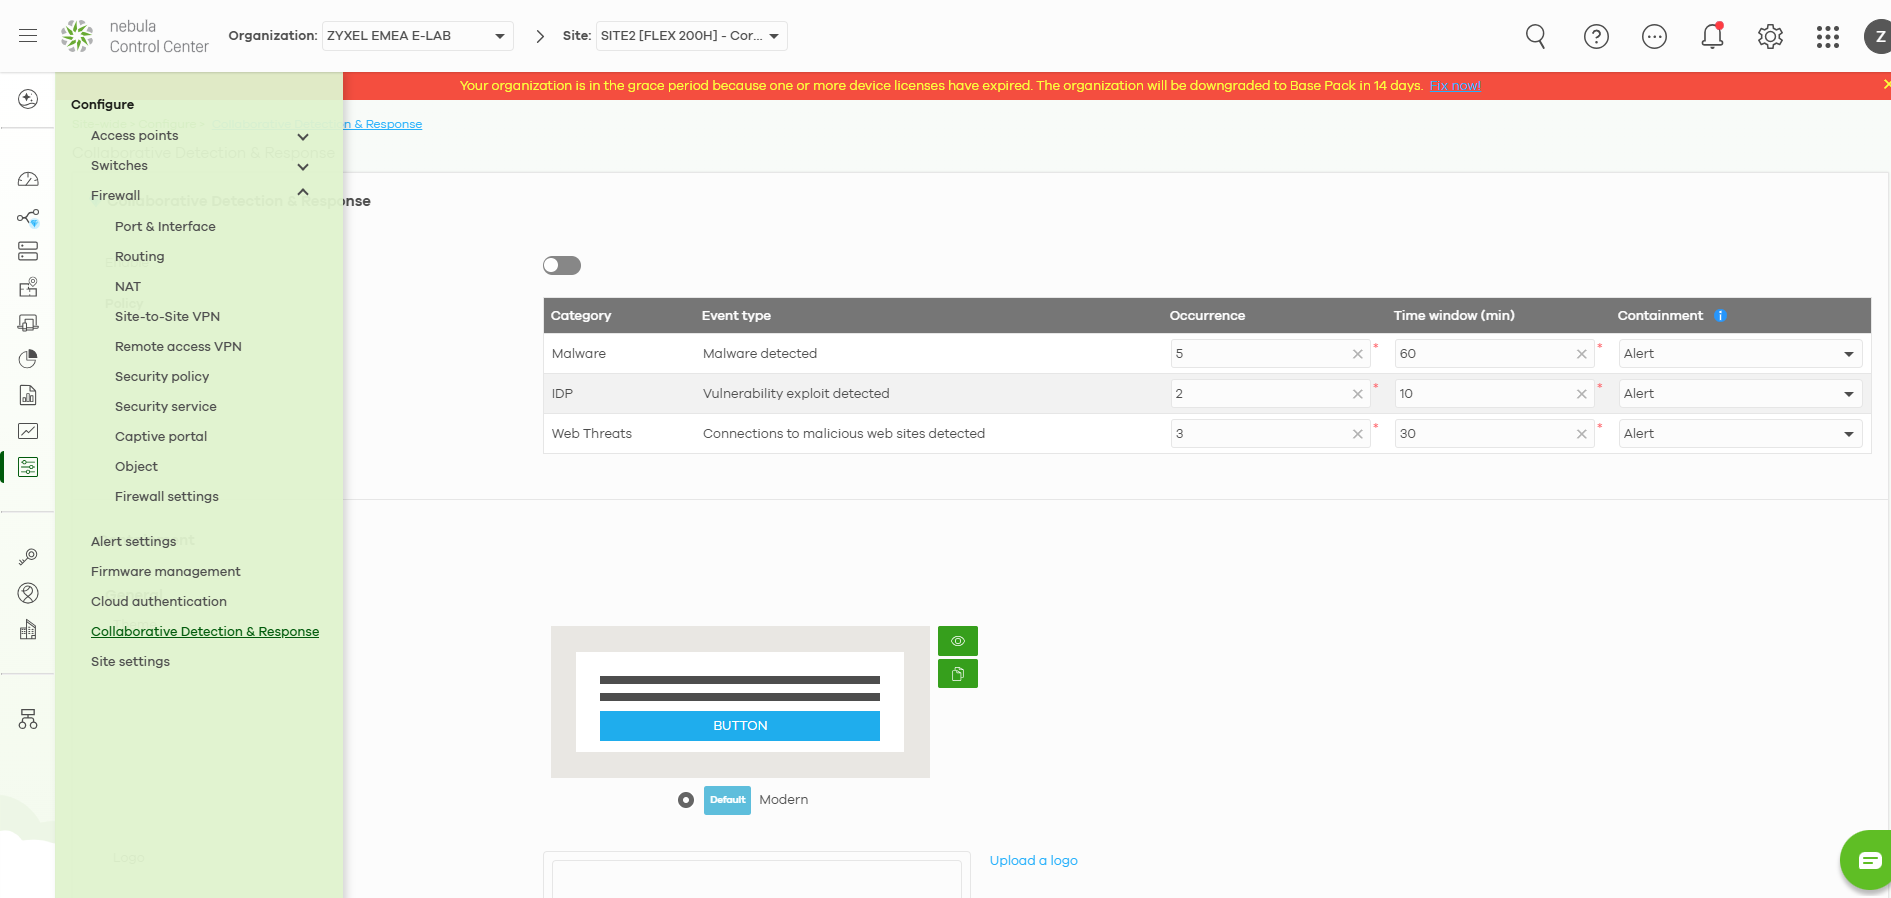Open the notifications bell
Viewport: 1891px width, 898px height.
pyautogui.click(x=1712, y=37)
